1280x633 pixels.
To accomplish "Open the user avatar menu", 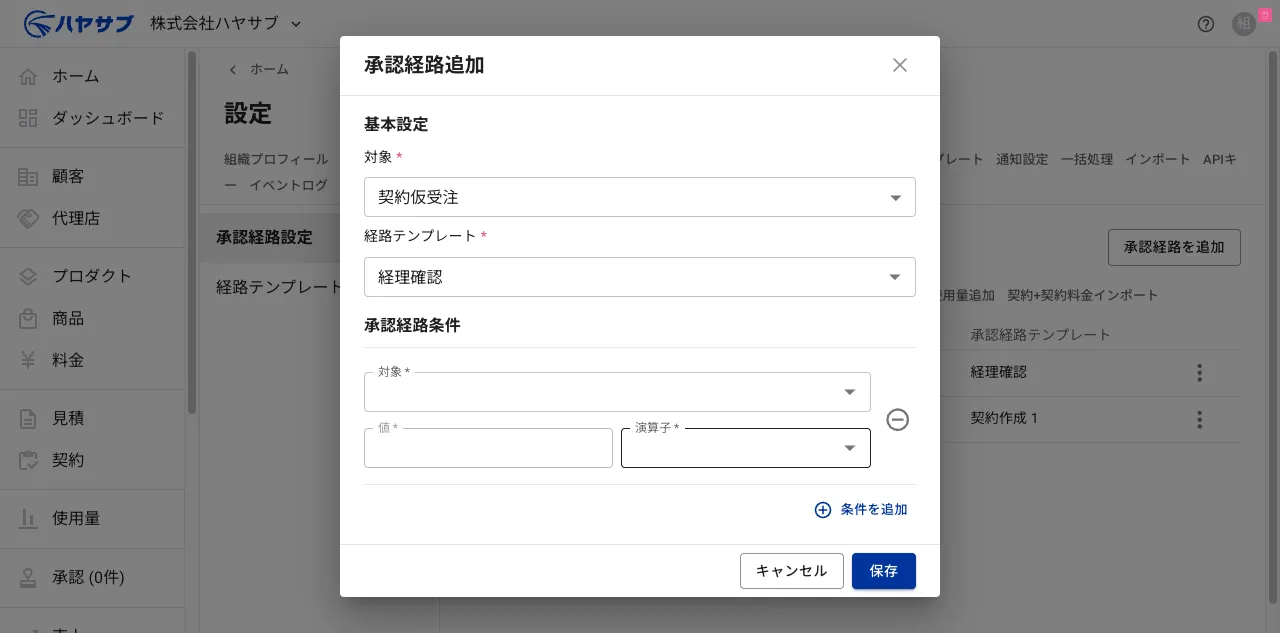I will 1244,24.
